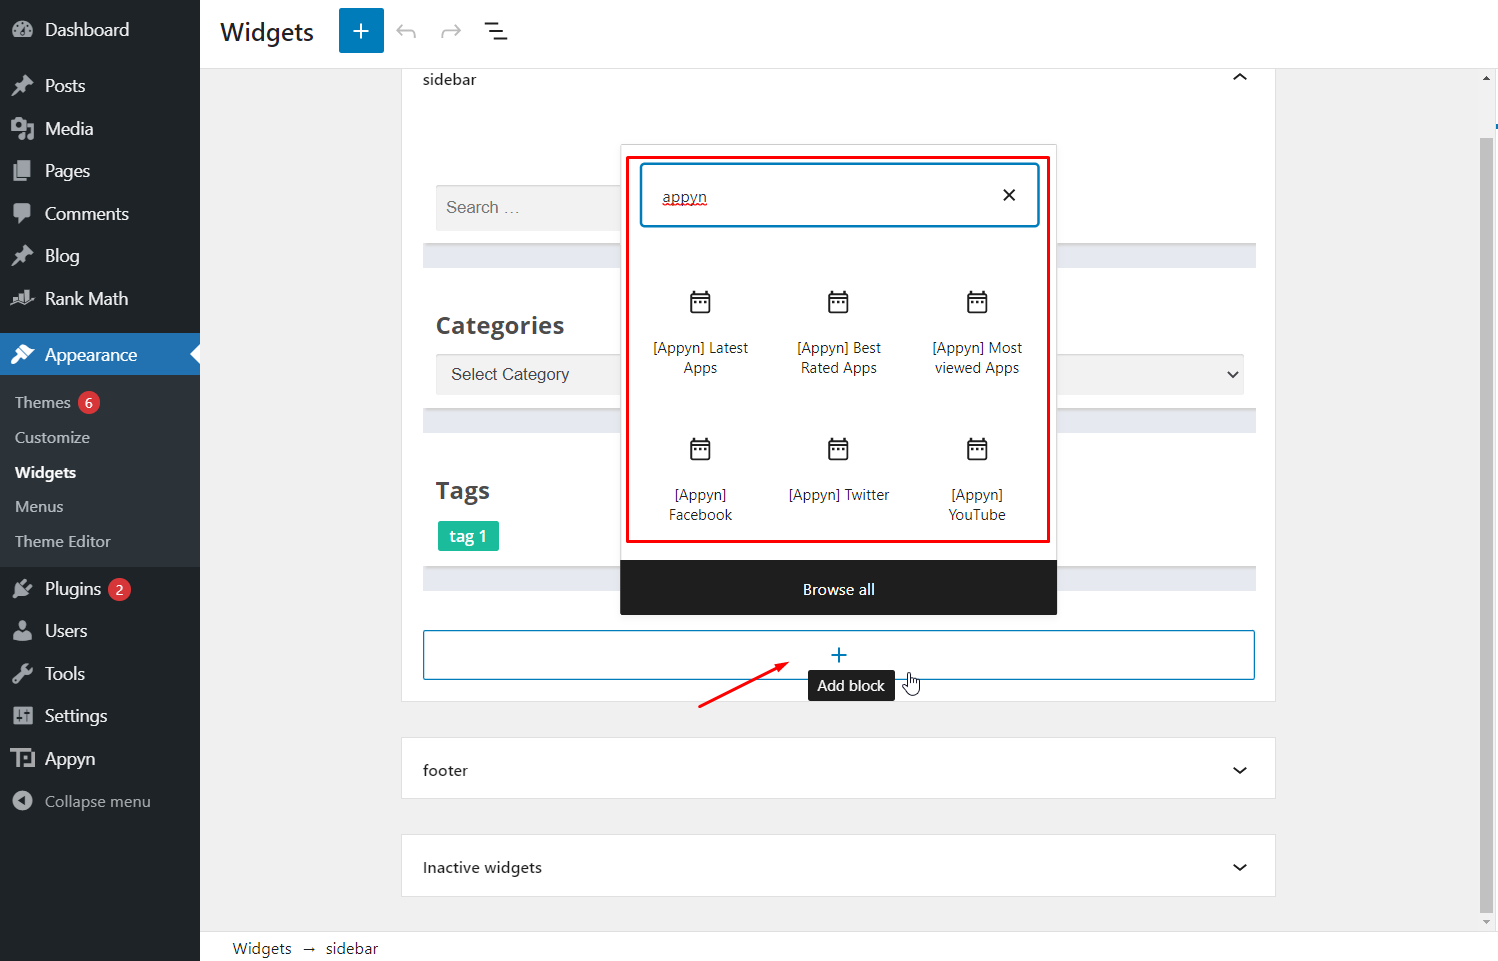The width and height of the screenshot is (1498, 961).
Task: Click Widgets in the bottom breadcrumb
Action: tap(262, 948)
